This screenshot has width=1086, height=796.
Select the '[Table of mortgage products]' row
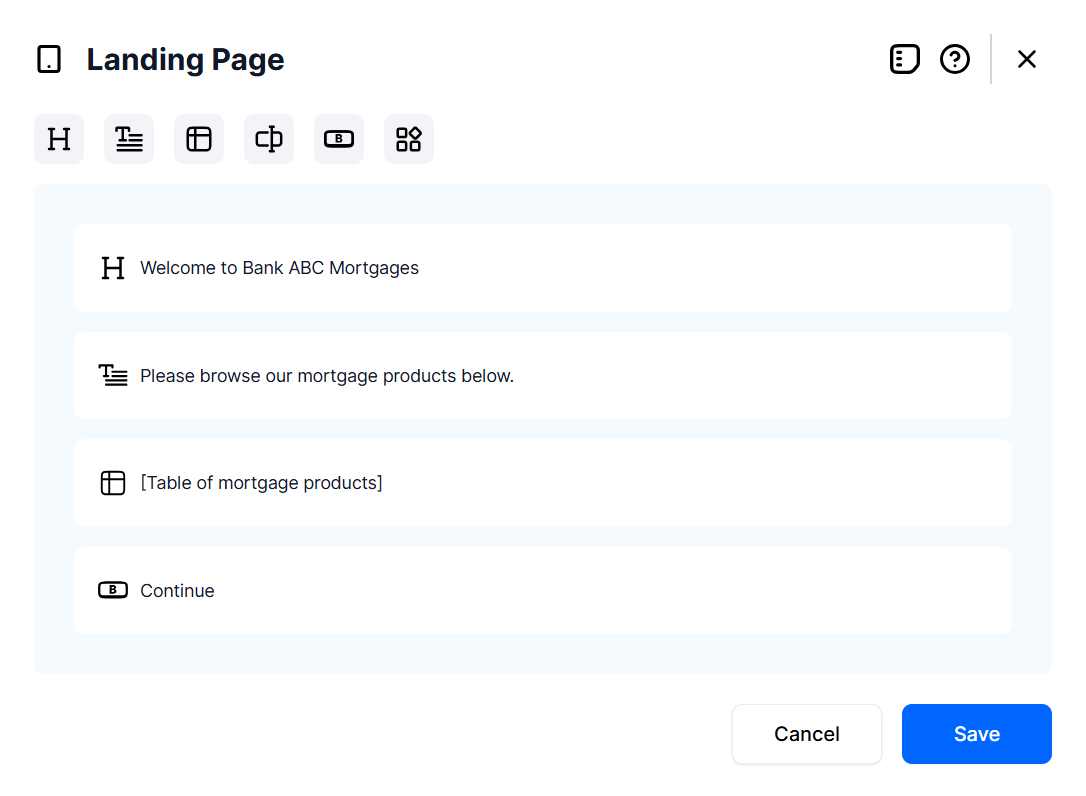point(261,483)
